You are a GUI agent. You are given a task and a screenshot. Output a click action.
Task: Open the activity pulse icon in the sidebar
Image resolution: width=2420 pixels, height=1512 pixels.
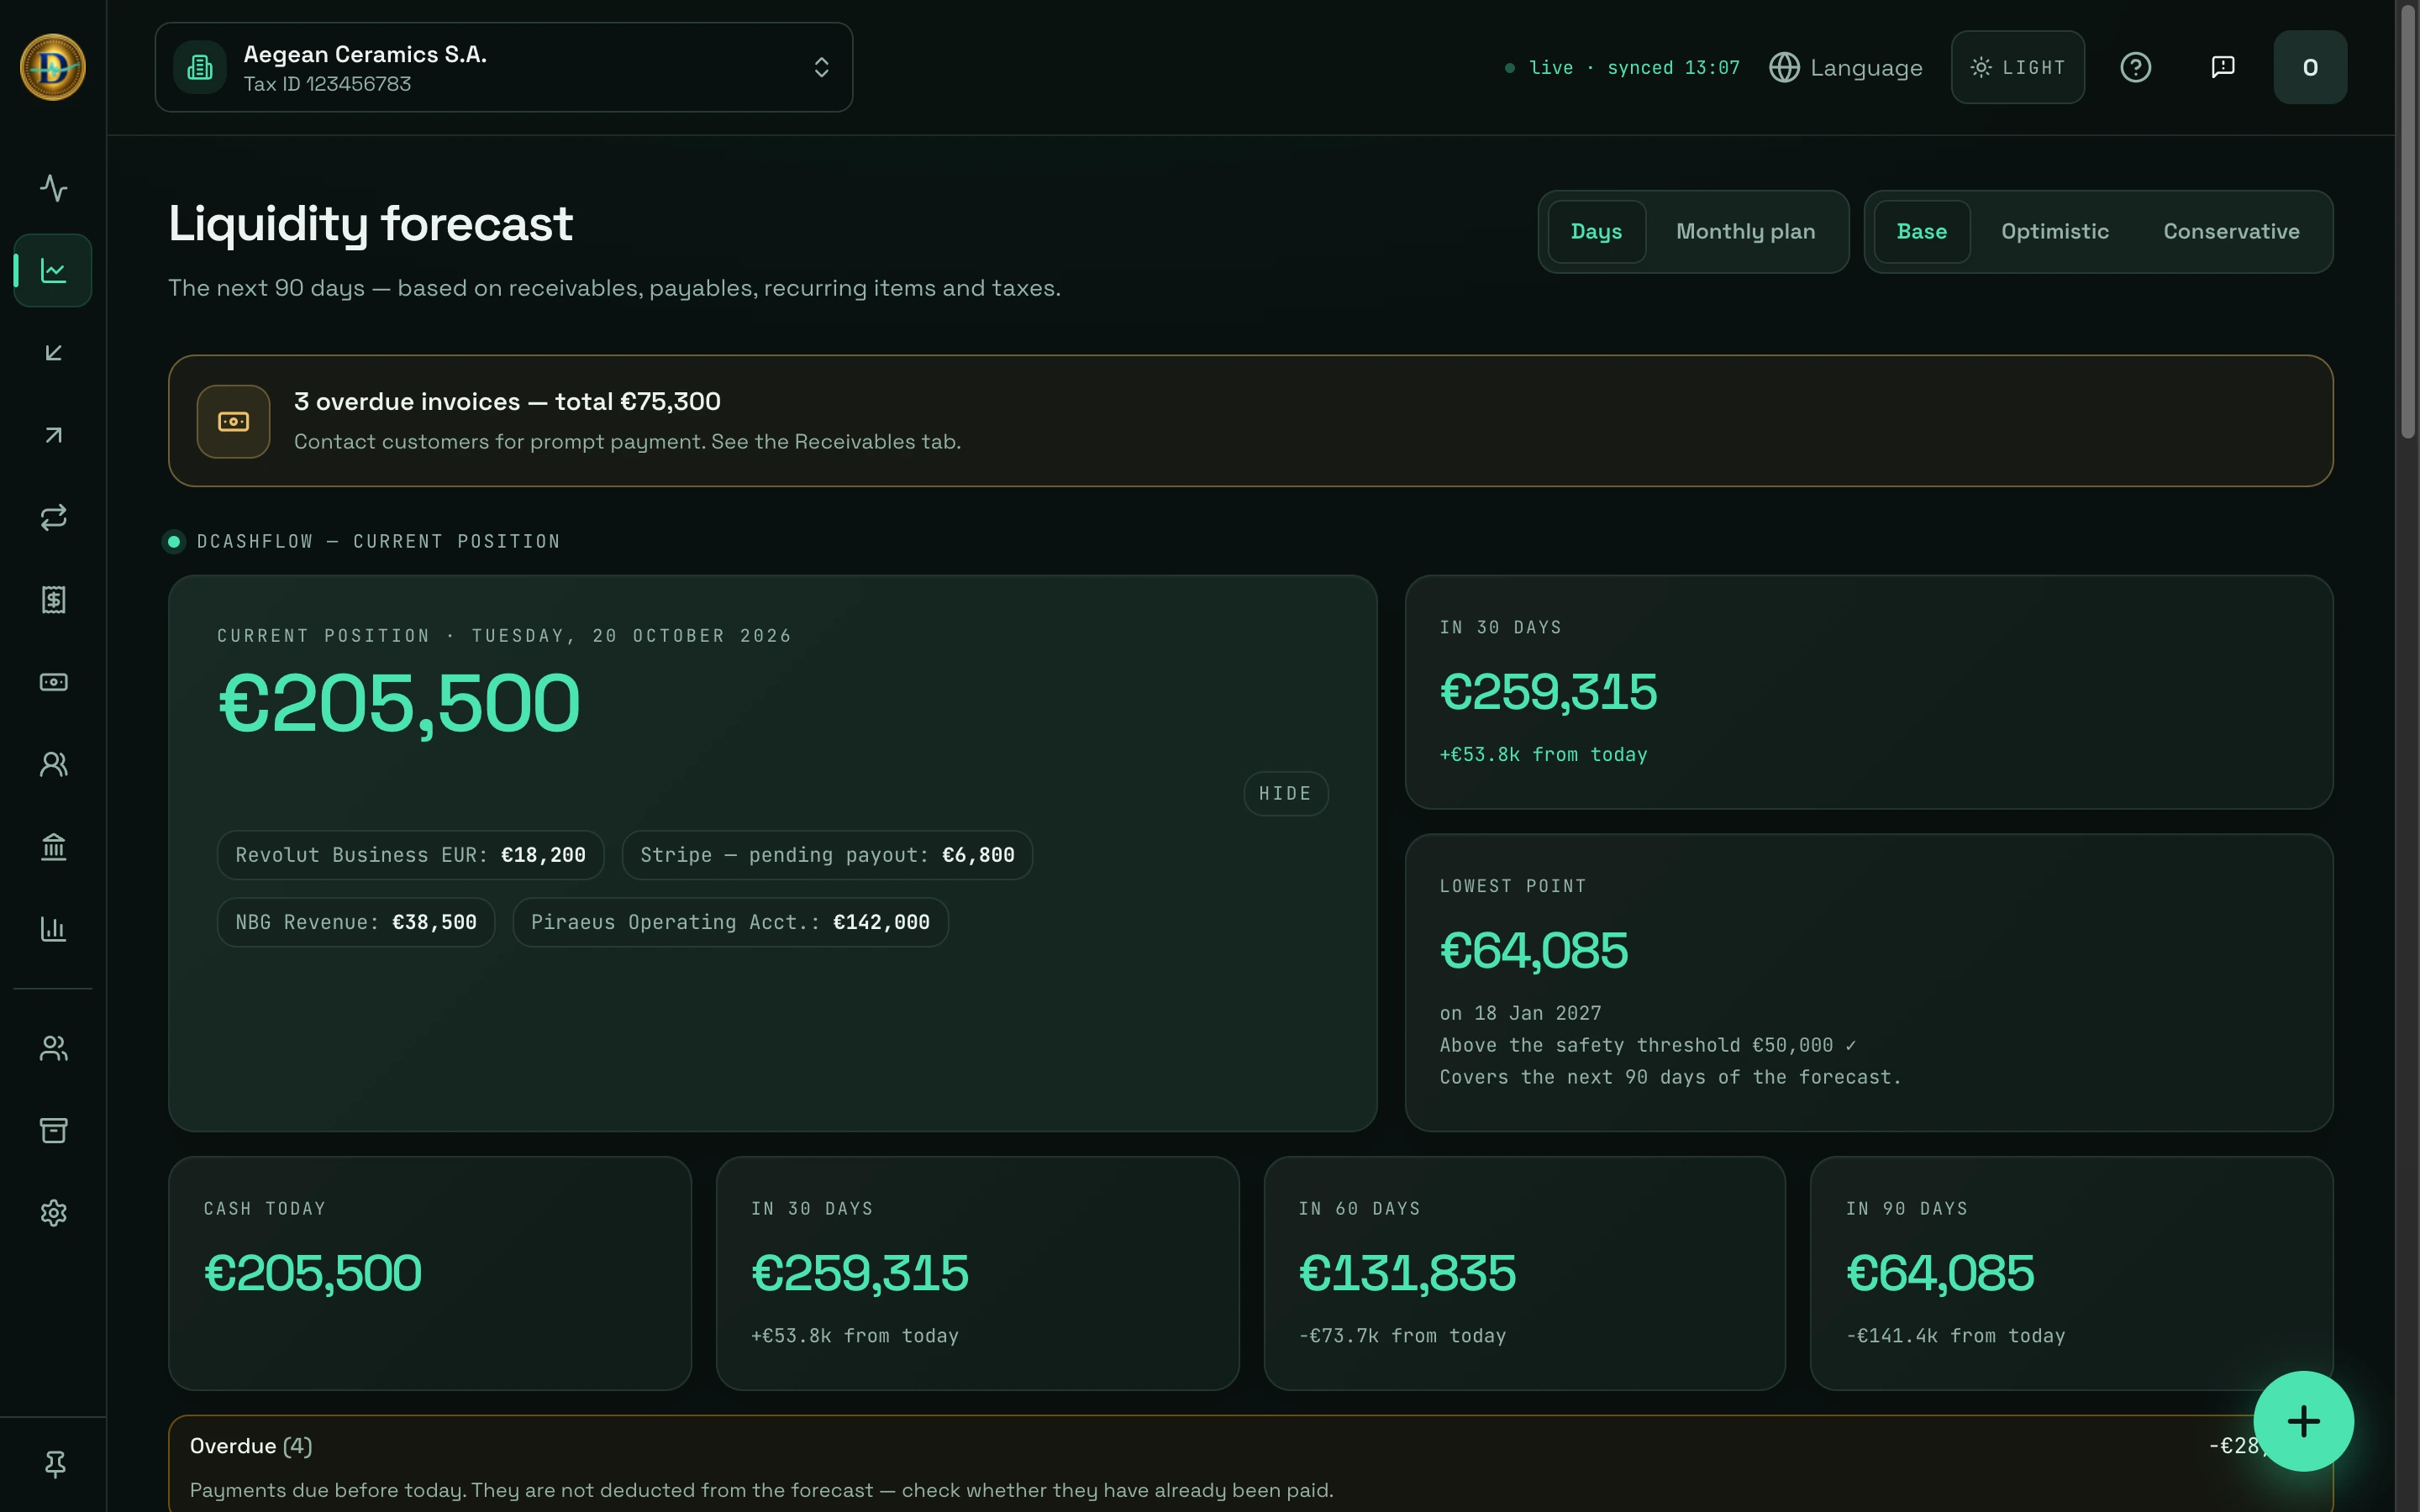click(x=53, y=188)
